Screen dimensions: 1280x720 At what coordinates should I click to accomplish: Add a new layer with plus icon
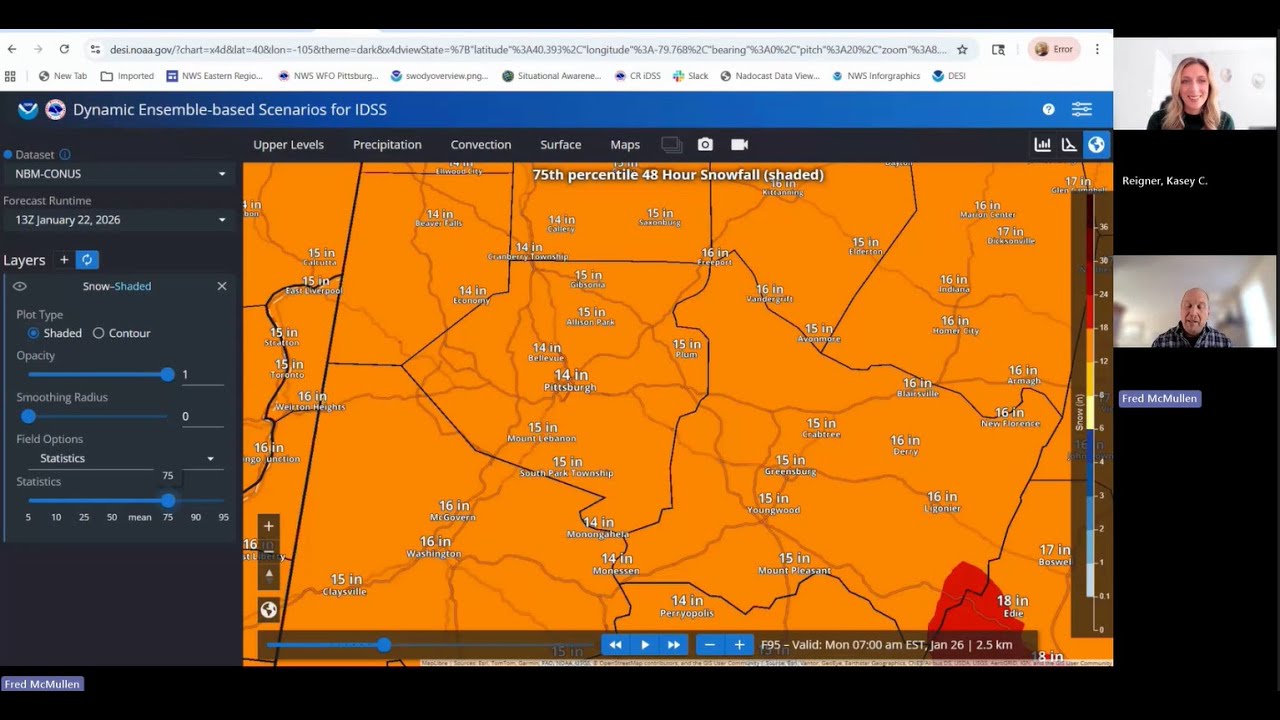[x=64, y=260]
